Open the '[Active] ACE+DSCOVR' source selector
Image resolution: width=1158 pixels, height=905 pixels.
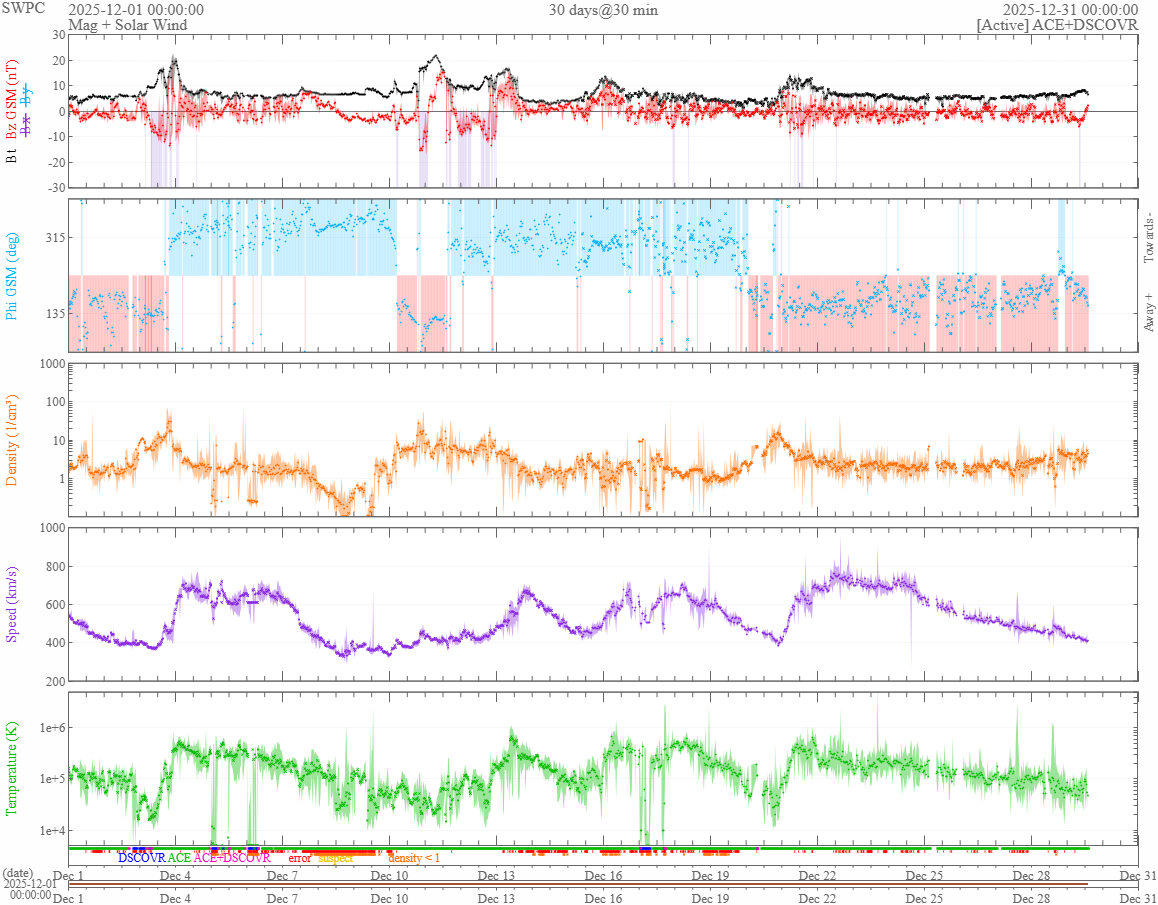1057,25
